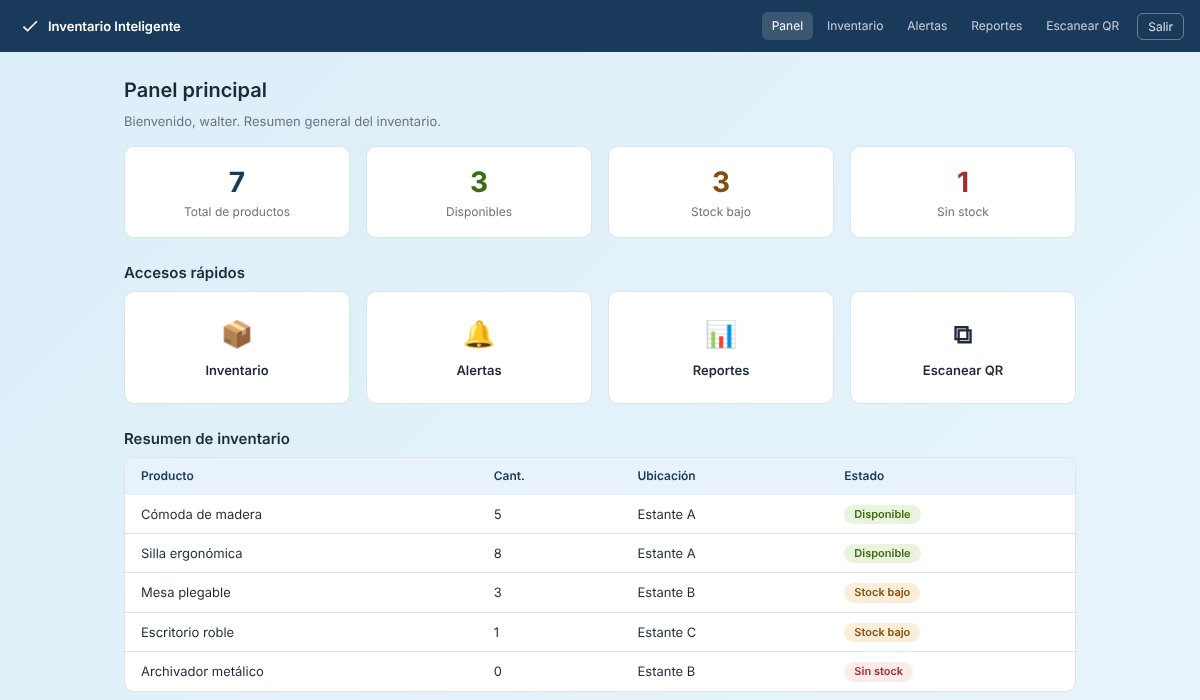This screenshot has height=700, width=1200.
Task: Select the Cómoda de madera product name
Action: click(201, 515)
